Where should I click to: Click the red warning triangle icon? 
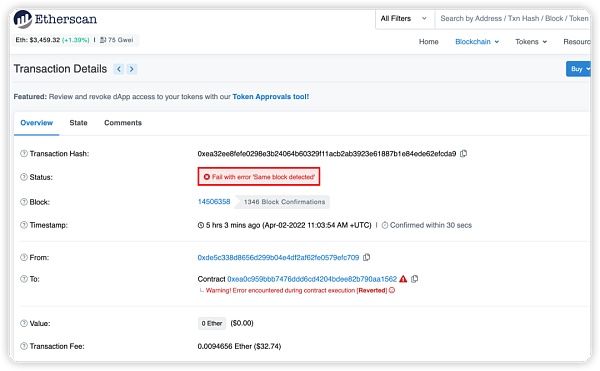click(x=403, y=279)
